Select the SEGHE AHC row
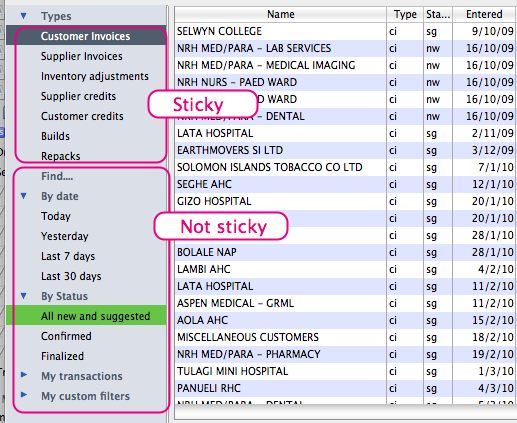Screen dimensions: 517x423 346,184
